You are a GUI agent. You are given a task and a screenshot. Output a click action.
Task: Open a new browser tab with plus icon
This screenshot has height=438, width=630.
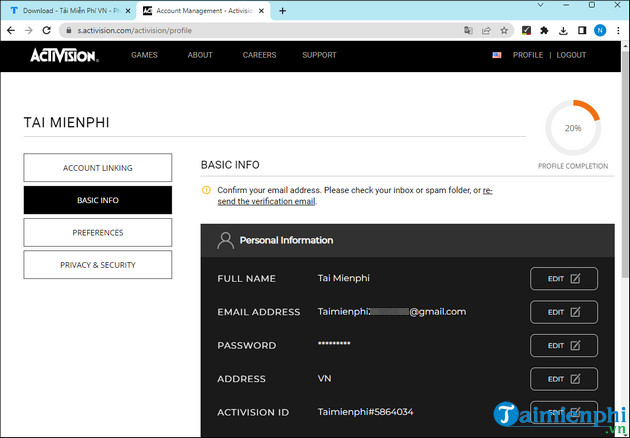click(282, 11)
